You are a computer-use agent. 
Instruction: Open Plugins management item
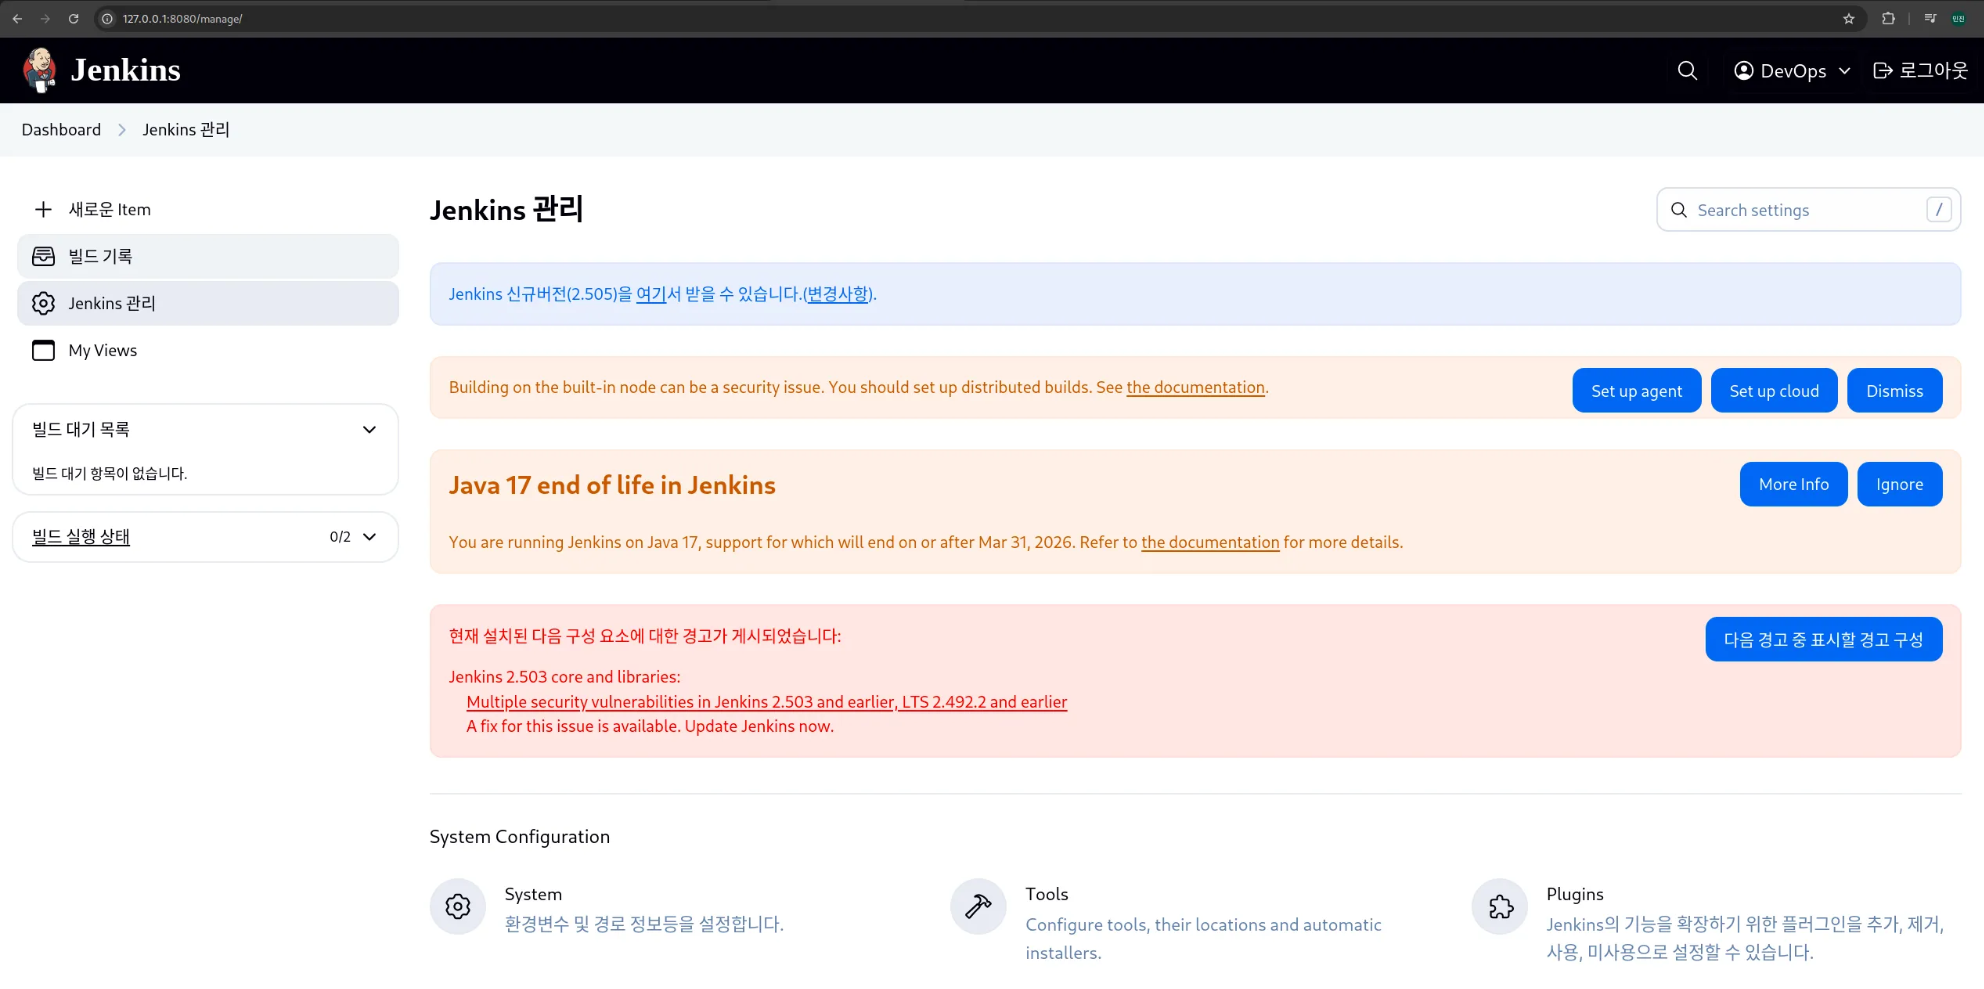click(1708, 922)
